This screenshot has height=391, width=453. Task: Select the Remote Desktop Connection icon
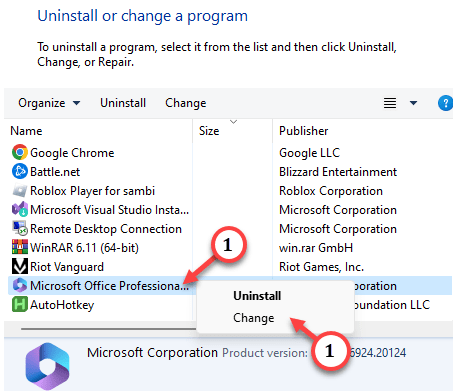coord(20,229)
